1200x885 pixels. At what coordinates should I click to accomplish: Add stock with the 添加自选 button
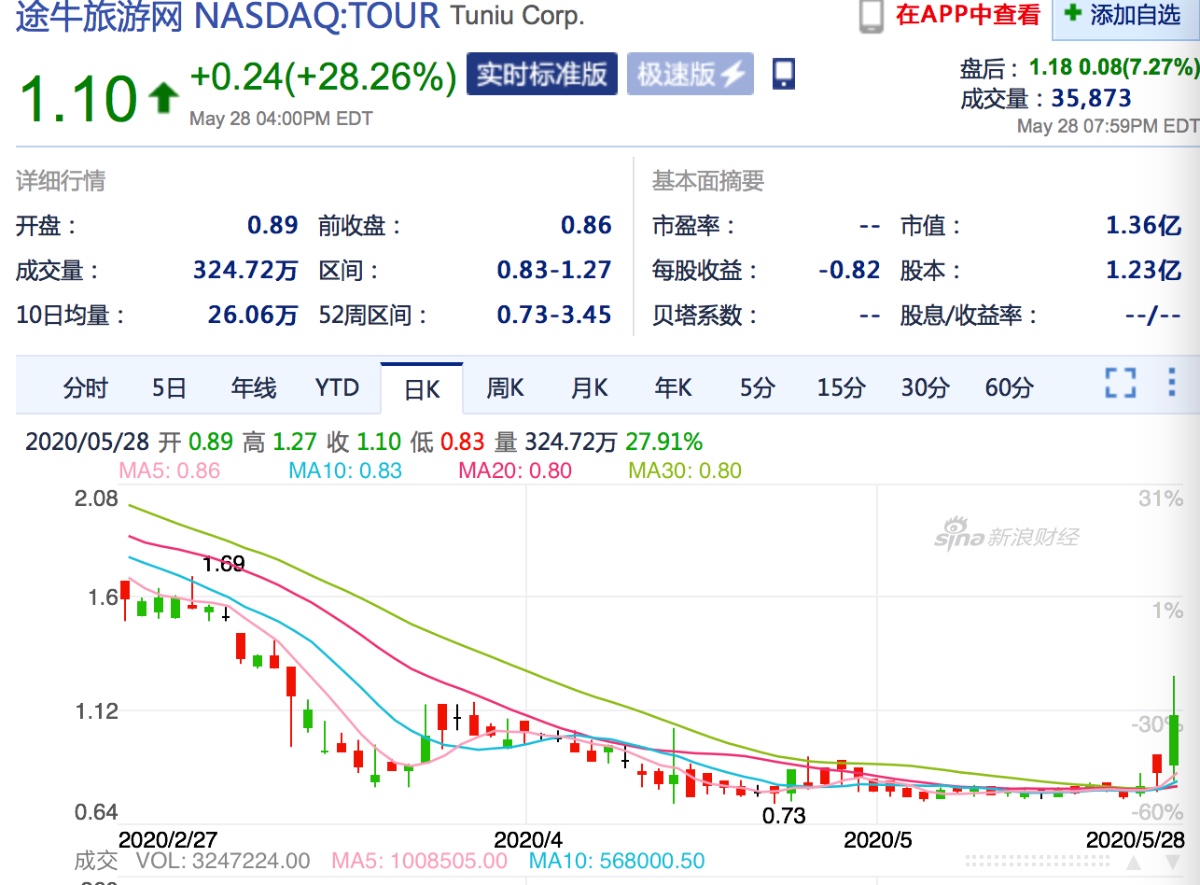pyautogui.click(x=1126, y=15)
